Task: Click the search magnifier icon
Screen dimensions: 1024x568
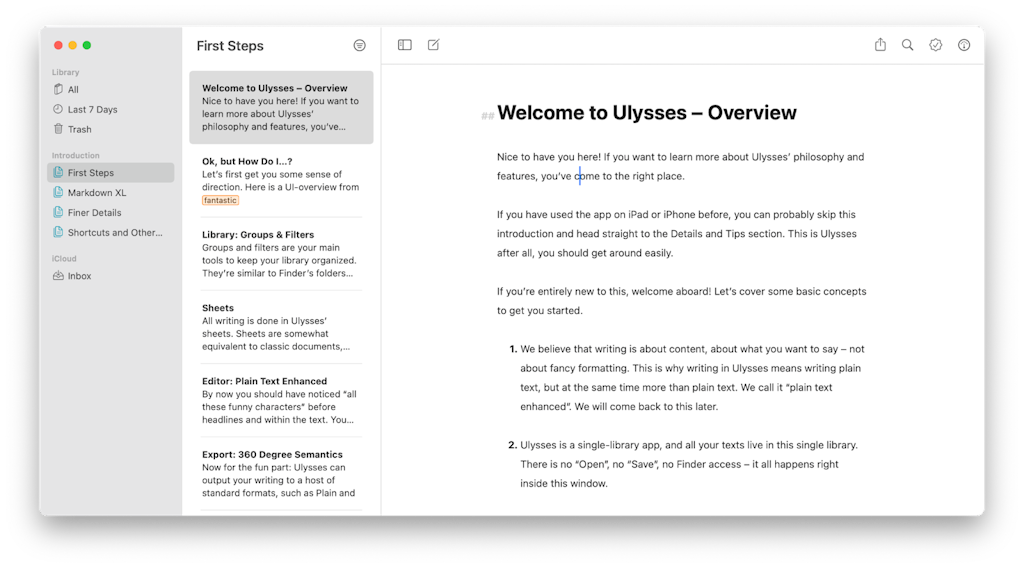Action: coord(908,44)
